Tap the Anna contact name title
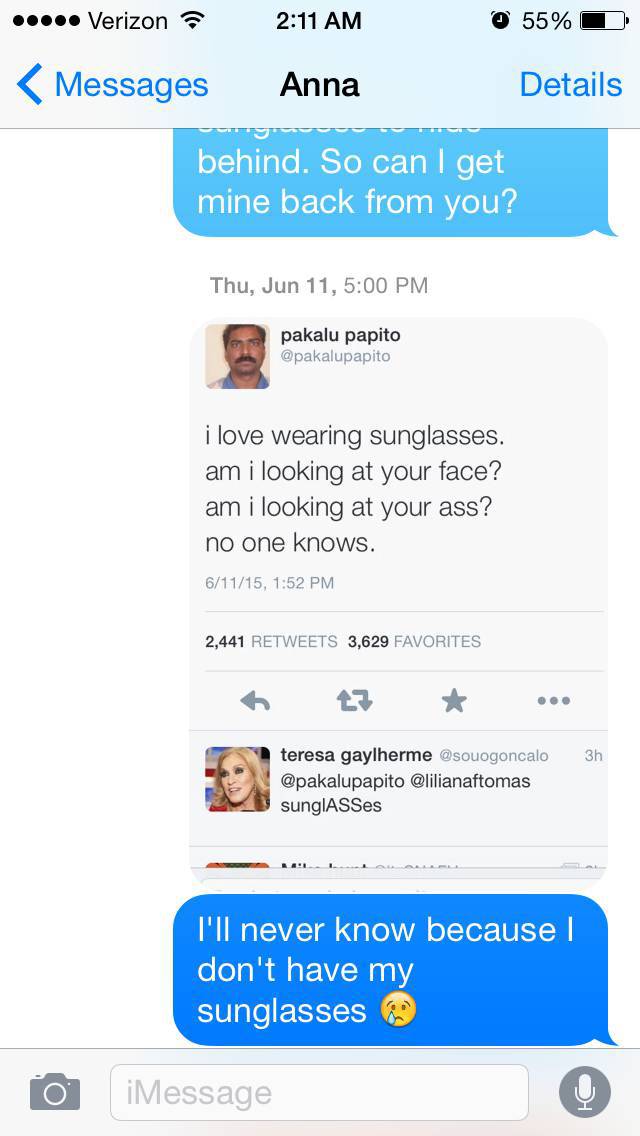This screenshot has width=640, height=1136. [x=319, y=85]
